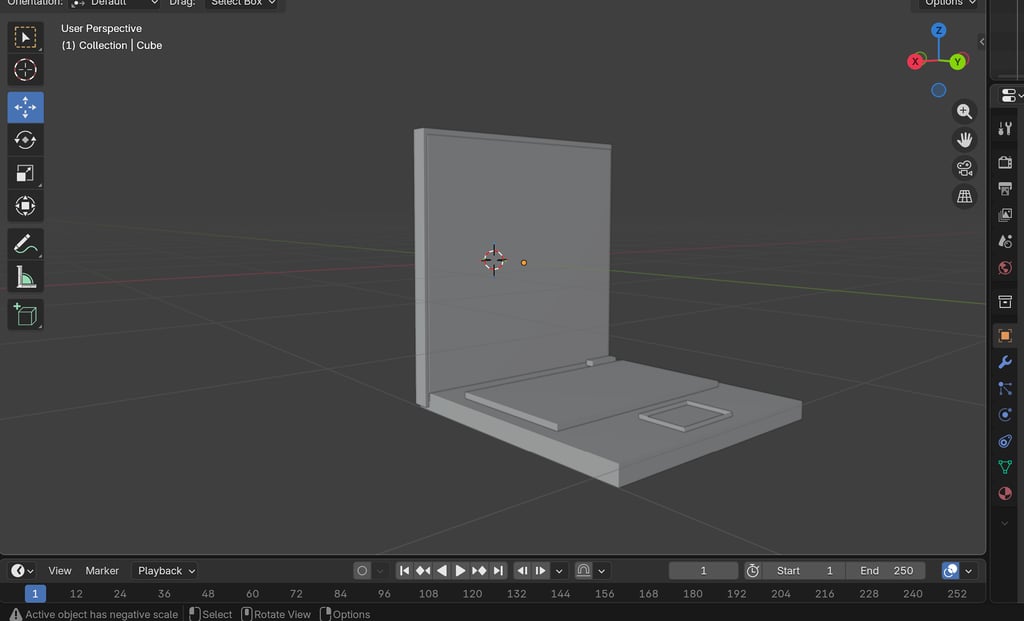Toggle the preview range clock icon

point(752,571)
